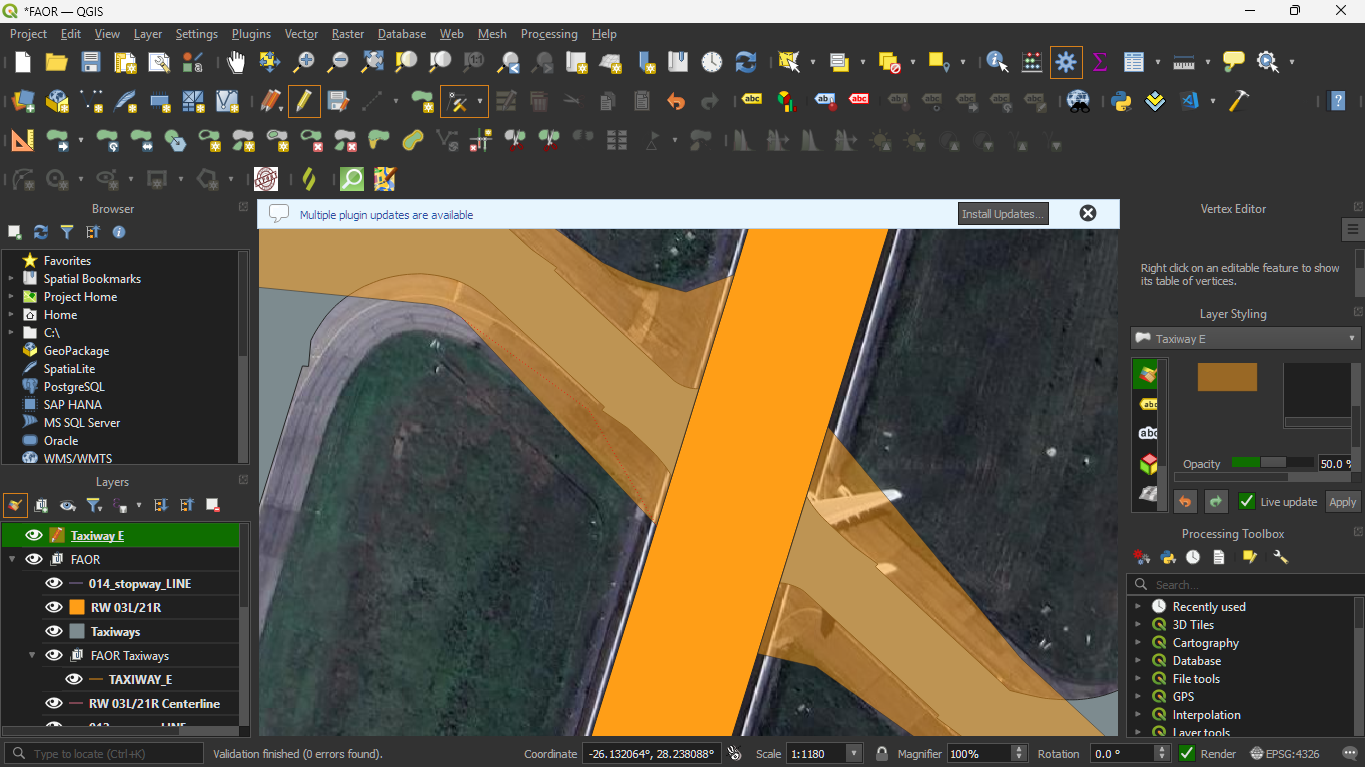Click the Pan Map hand tool
This screenshot has width=1365, height=767.
[236, 62]
